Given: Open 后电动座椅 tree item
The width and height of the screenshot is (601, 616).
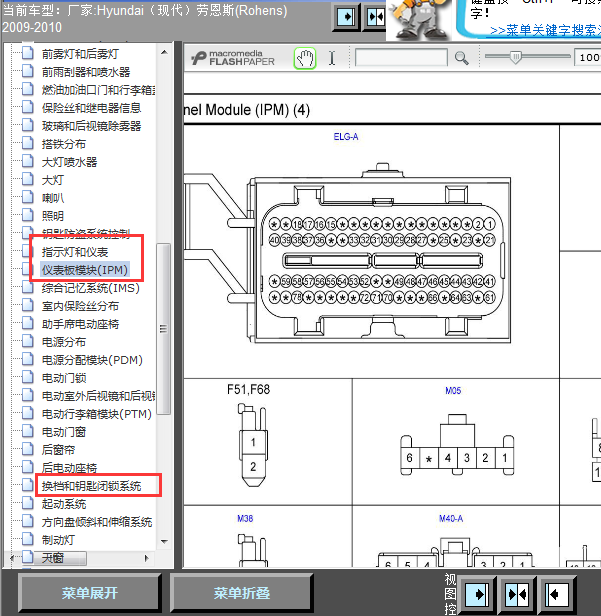Looking at the screenshot, I should pos(69,468).
